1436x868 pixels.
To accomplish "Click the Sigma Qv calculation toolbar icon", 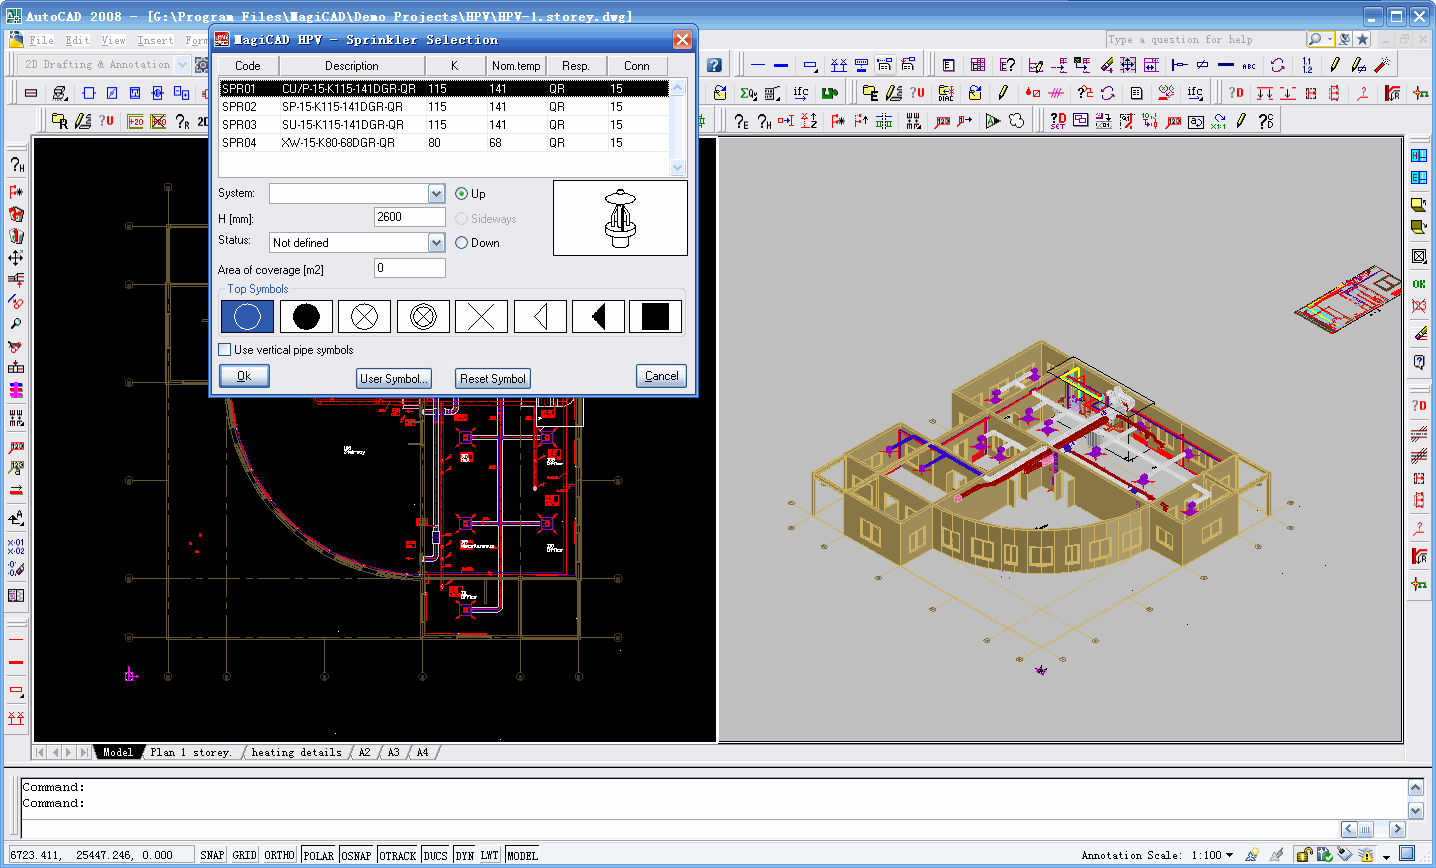I will point(748,93).
